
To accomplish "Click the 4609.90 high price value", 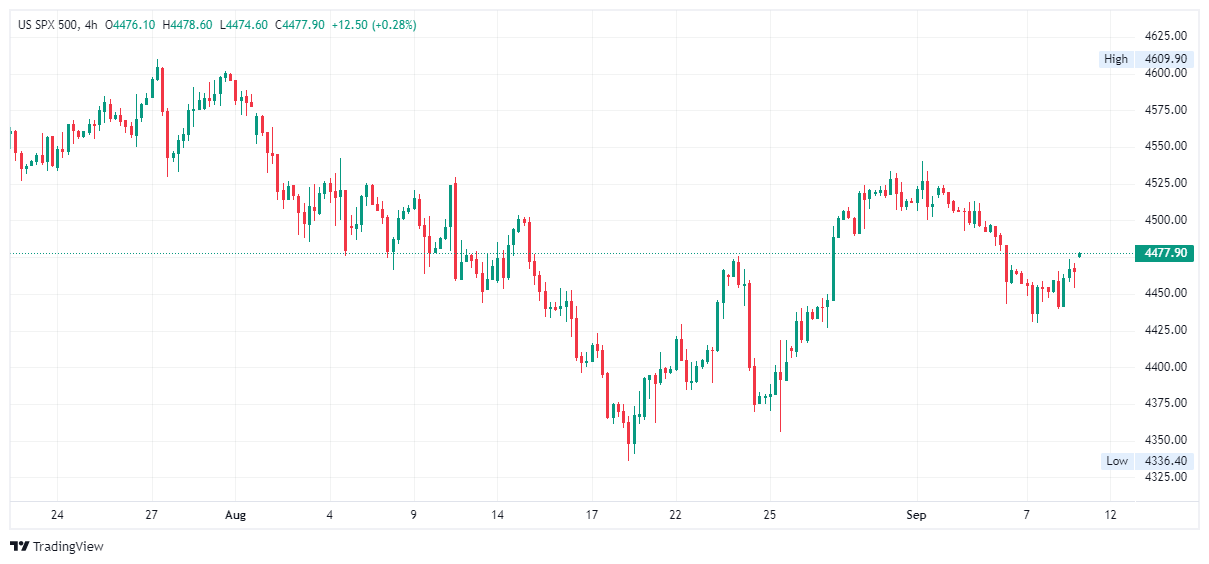I will pos(1166,59).
